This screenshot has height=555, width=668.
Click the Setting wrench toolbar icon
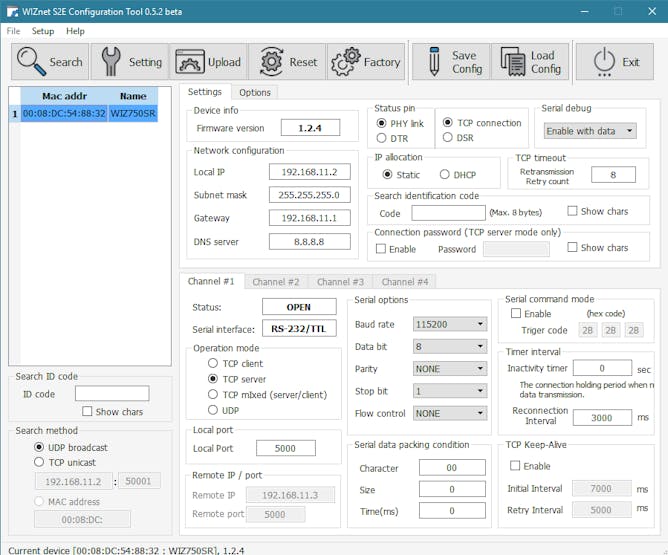pos(111,62)
